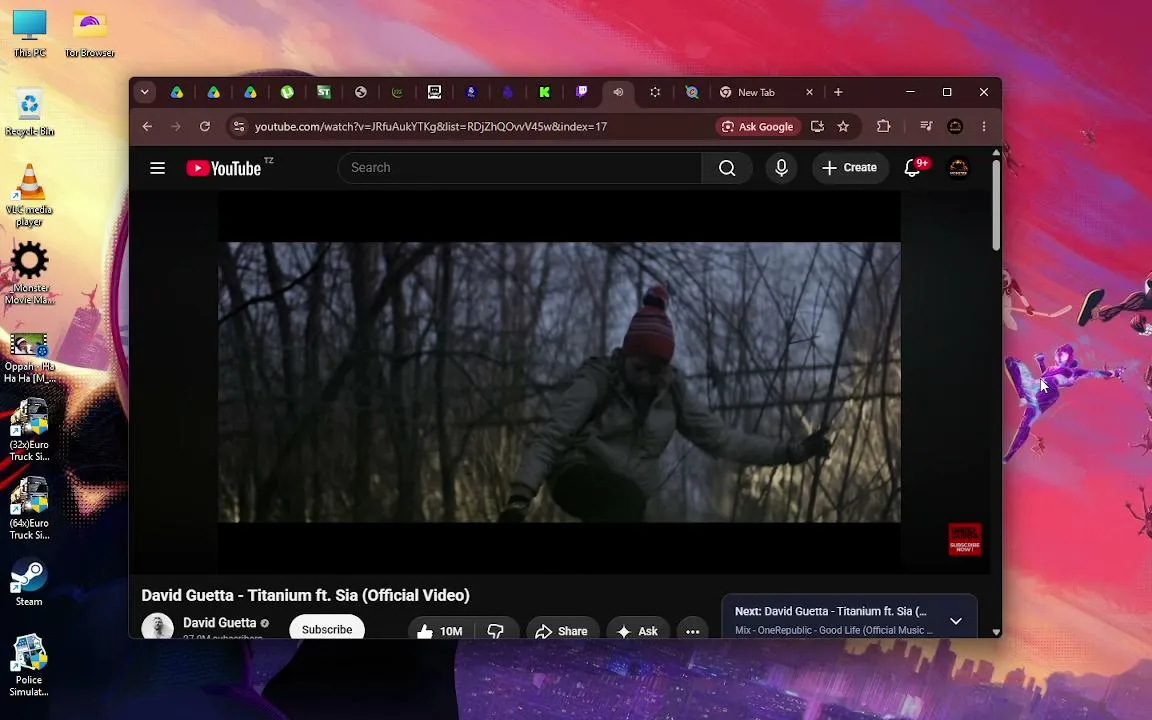Screen dimensions: 1152x720
Task: Click Ask Google in the address bar
Action: tap(757, 126)
